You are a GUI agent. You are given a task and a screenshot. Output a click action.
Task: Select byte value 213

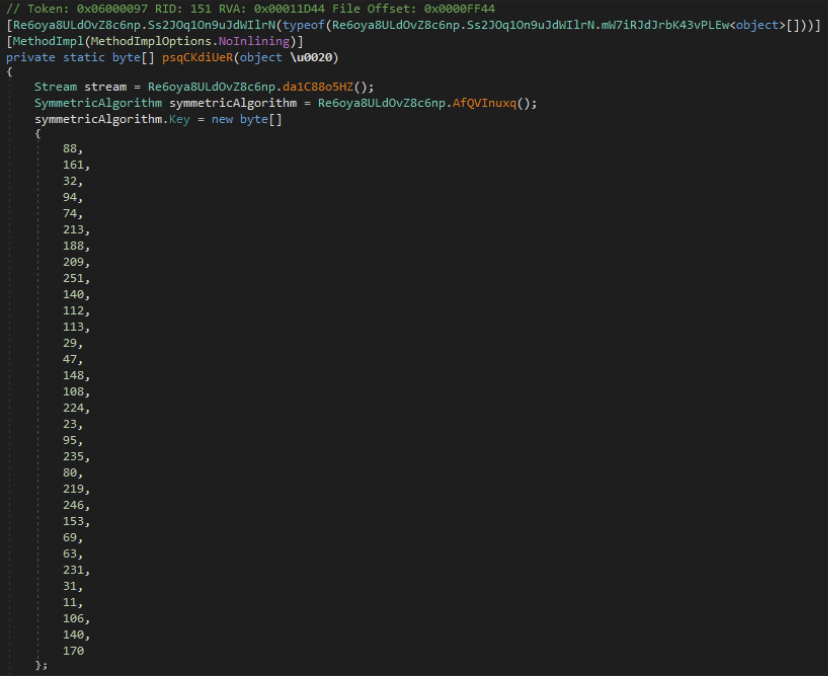73,230
